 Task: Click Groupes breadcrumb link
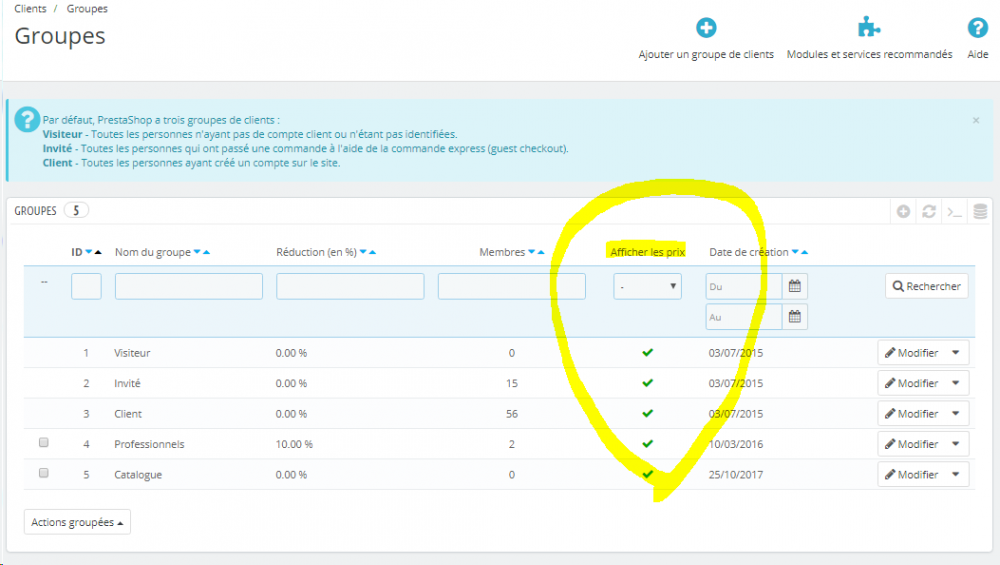87,9
